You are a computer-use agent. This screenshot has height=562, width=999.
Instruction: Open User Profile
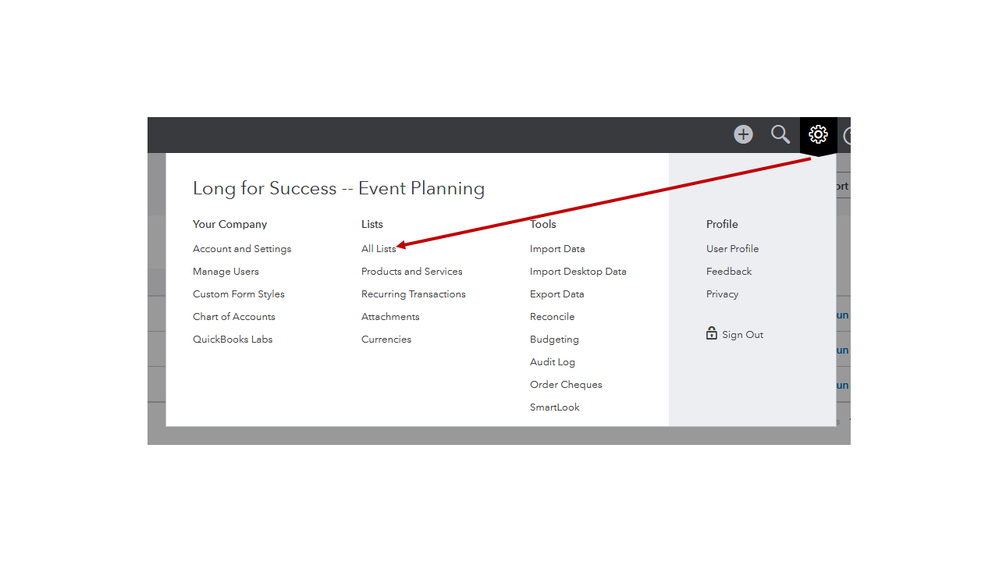point(732,249)
